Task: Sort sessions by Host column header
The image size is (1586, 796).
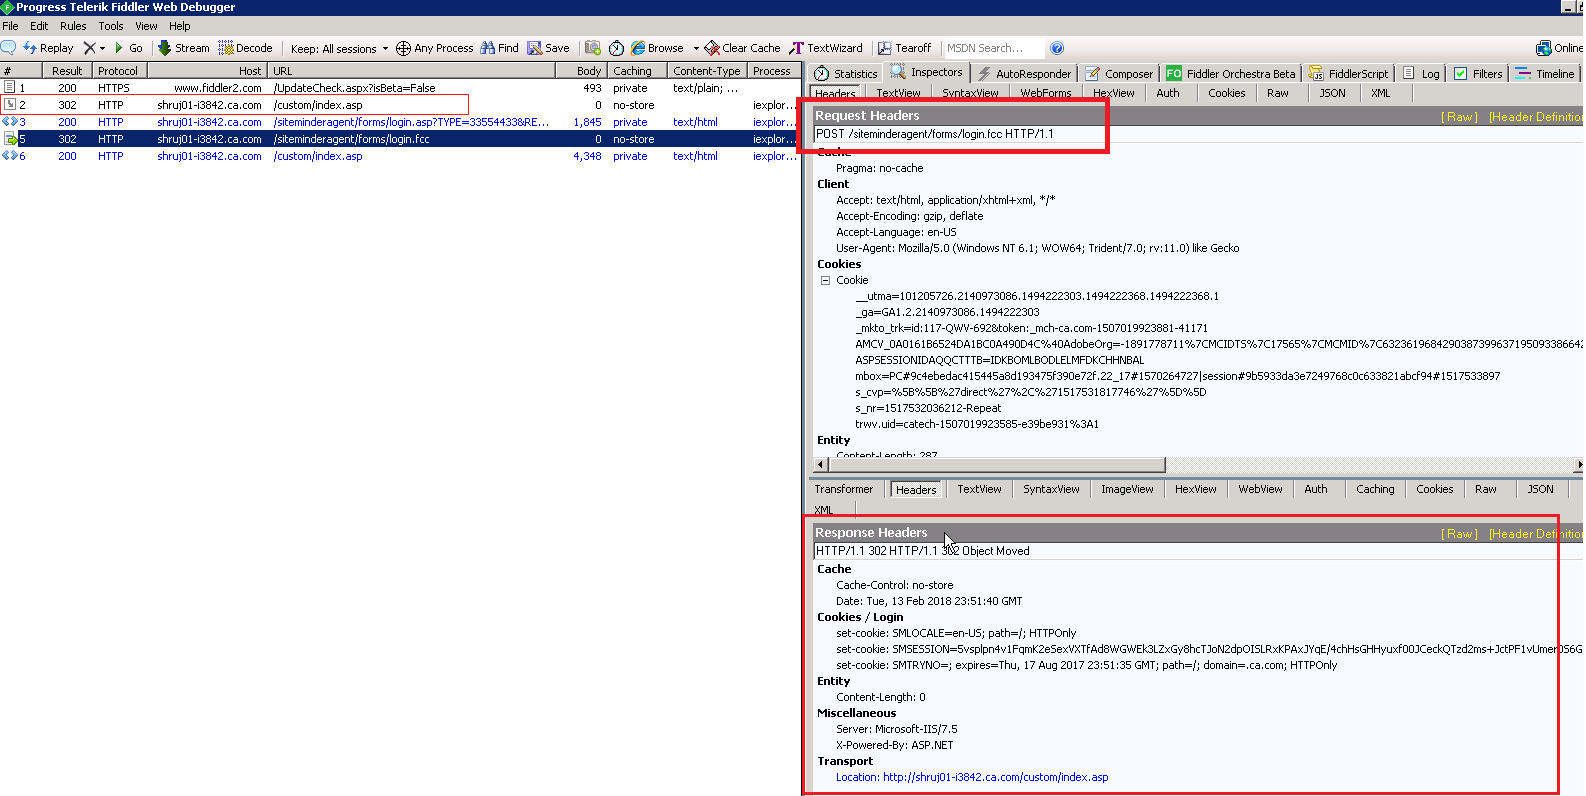Action: (208, 71)
